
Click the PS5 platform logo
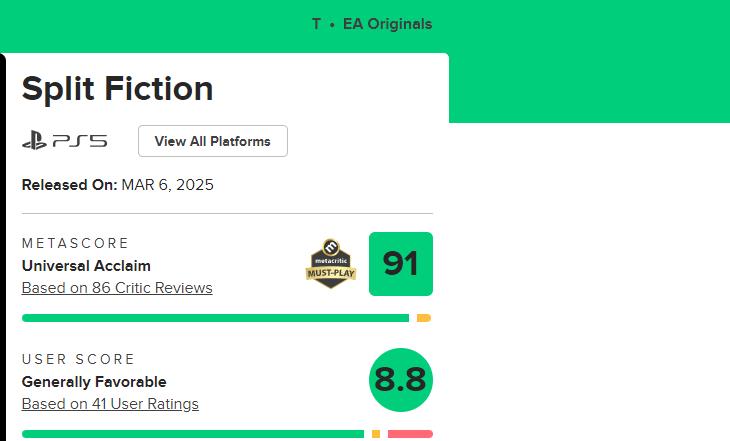point(64,141)
